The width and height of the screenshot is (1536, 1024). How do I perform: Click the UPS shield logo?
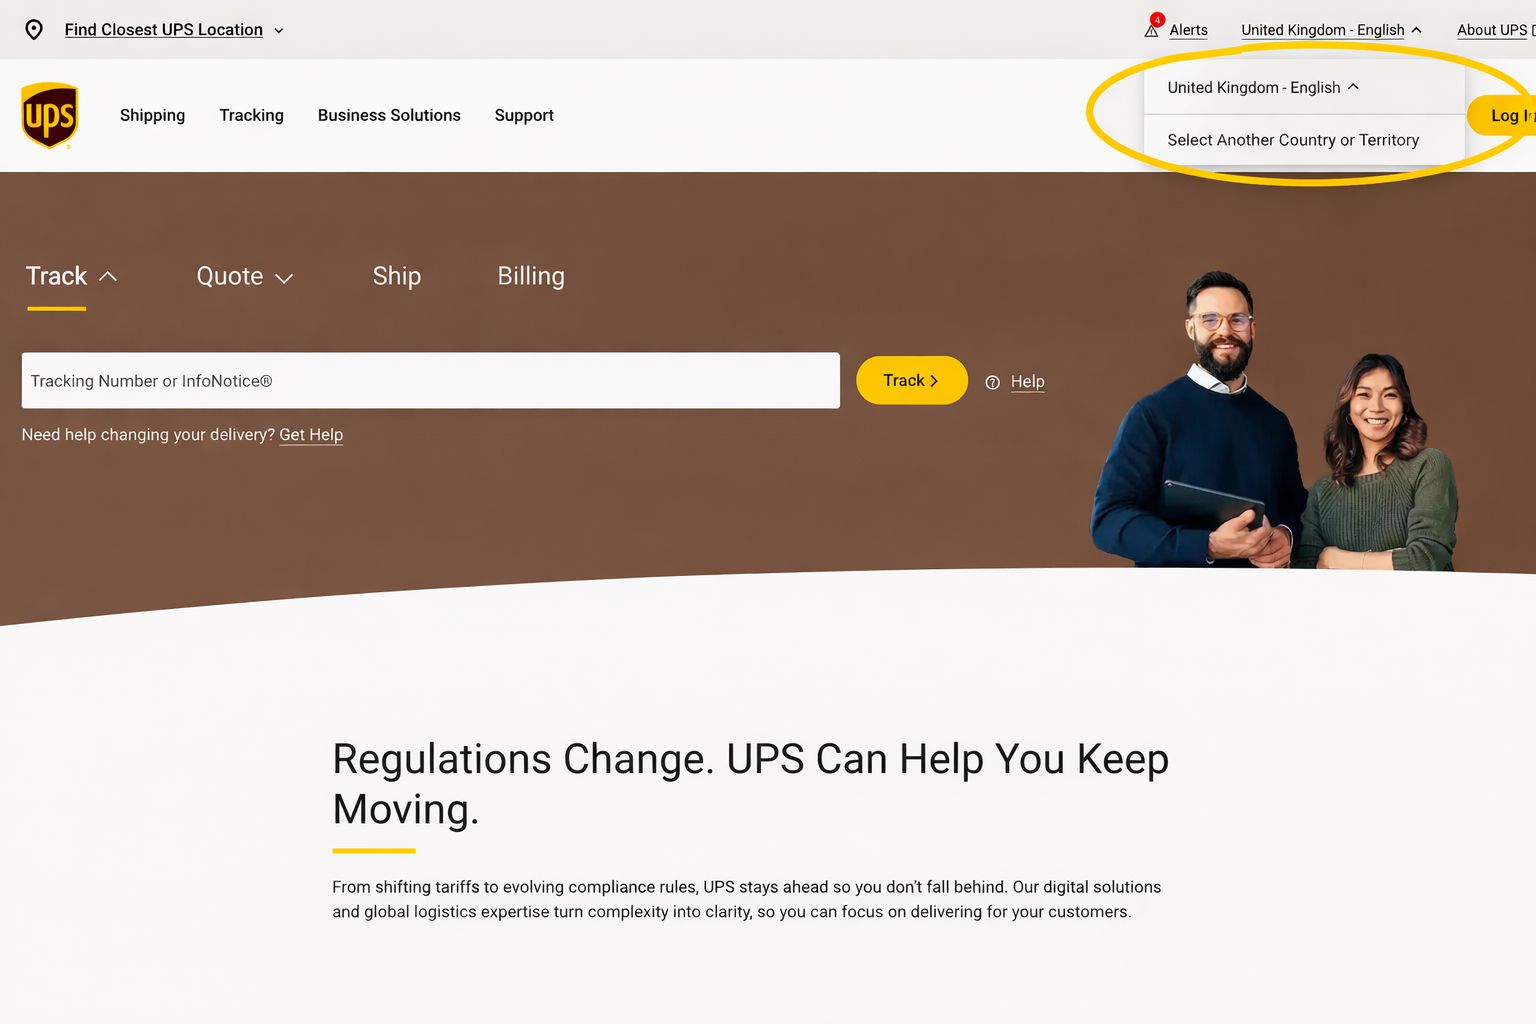pyautogui.click(x=49, y=115)
